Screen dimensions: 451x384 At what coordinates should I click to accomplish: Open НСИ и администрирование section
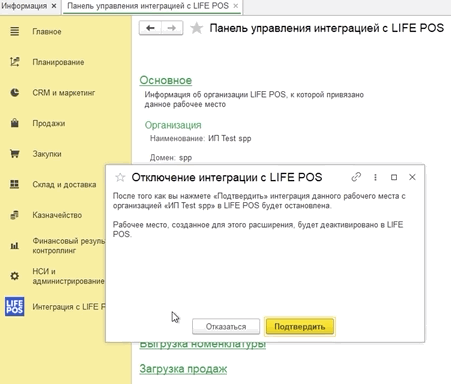(68, 276)
